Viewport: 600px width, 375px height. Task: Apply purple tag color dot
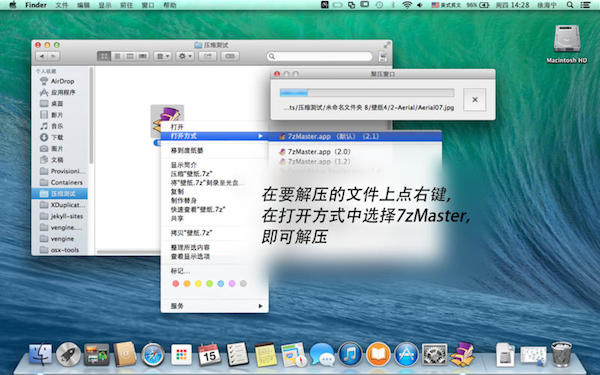click(232, 284)
